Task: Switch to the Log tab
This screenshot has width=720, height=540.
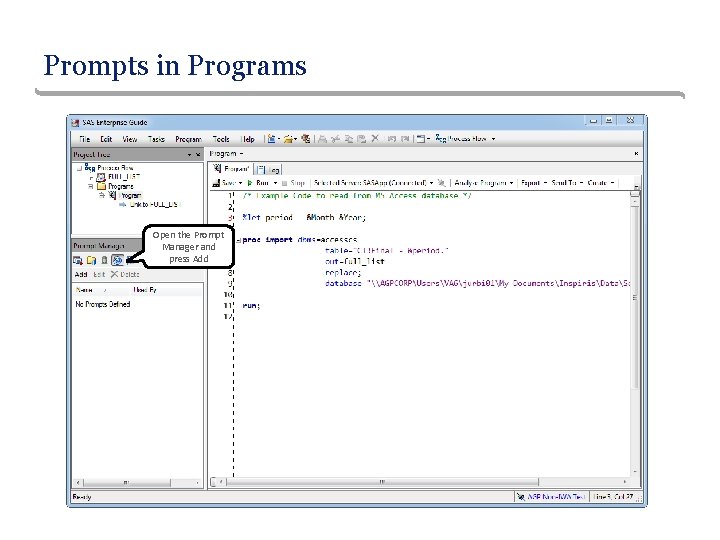Action: point(268,169)
